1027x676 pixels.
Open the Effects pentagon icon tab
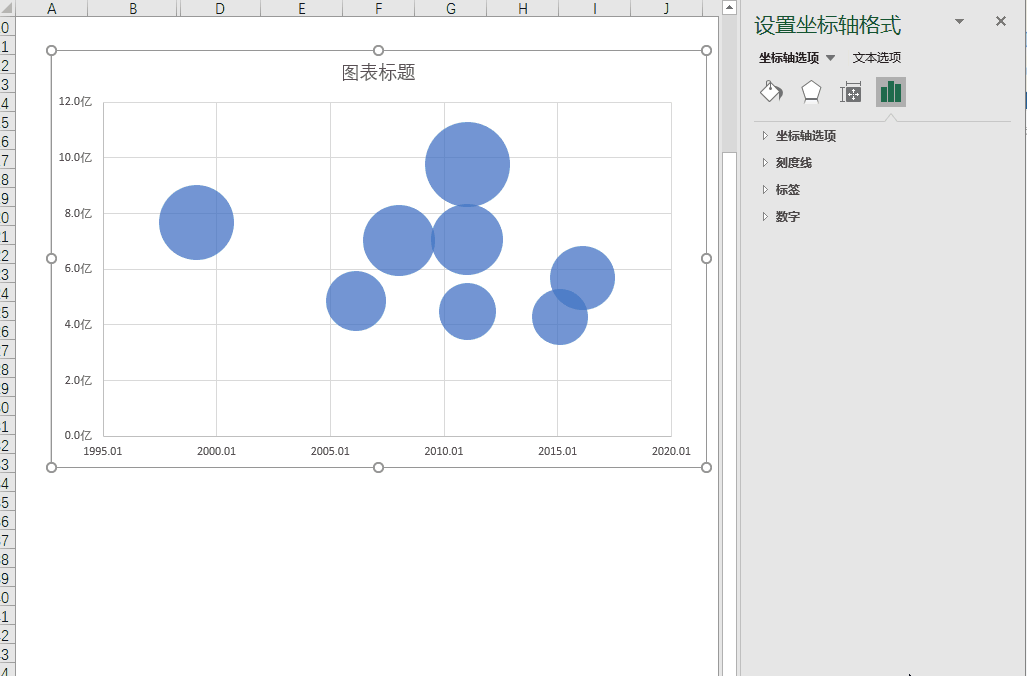click(x=811, y=92)
